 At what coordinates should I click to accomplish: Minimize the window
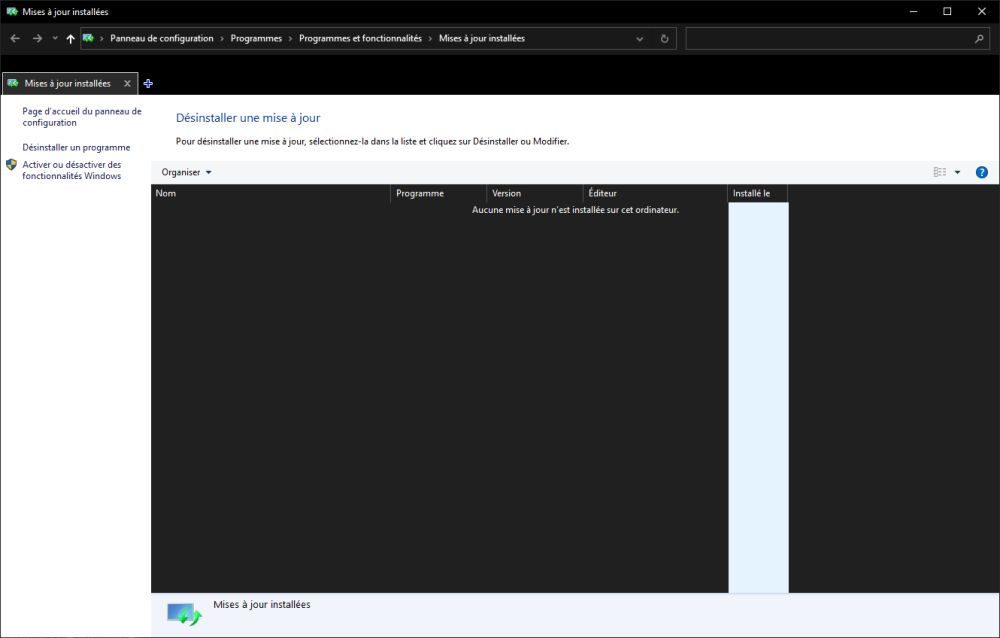pos(913,11)
